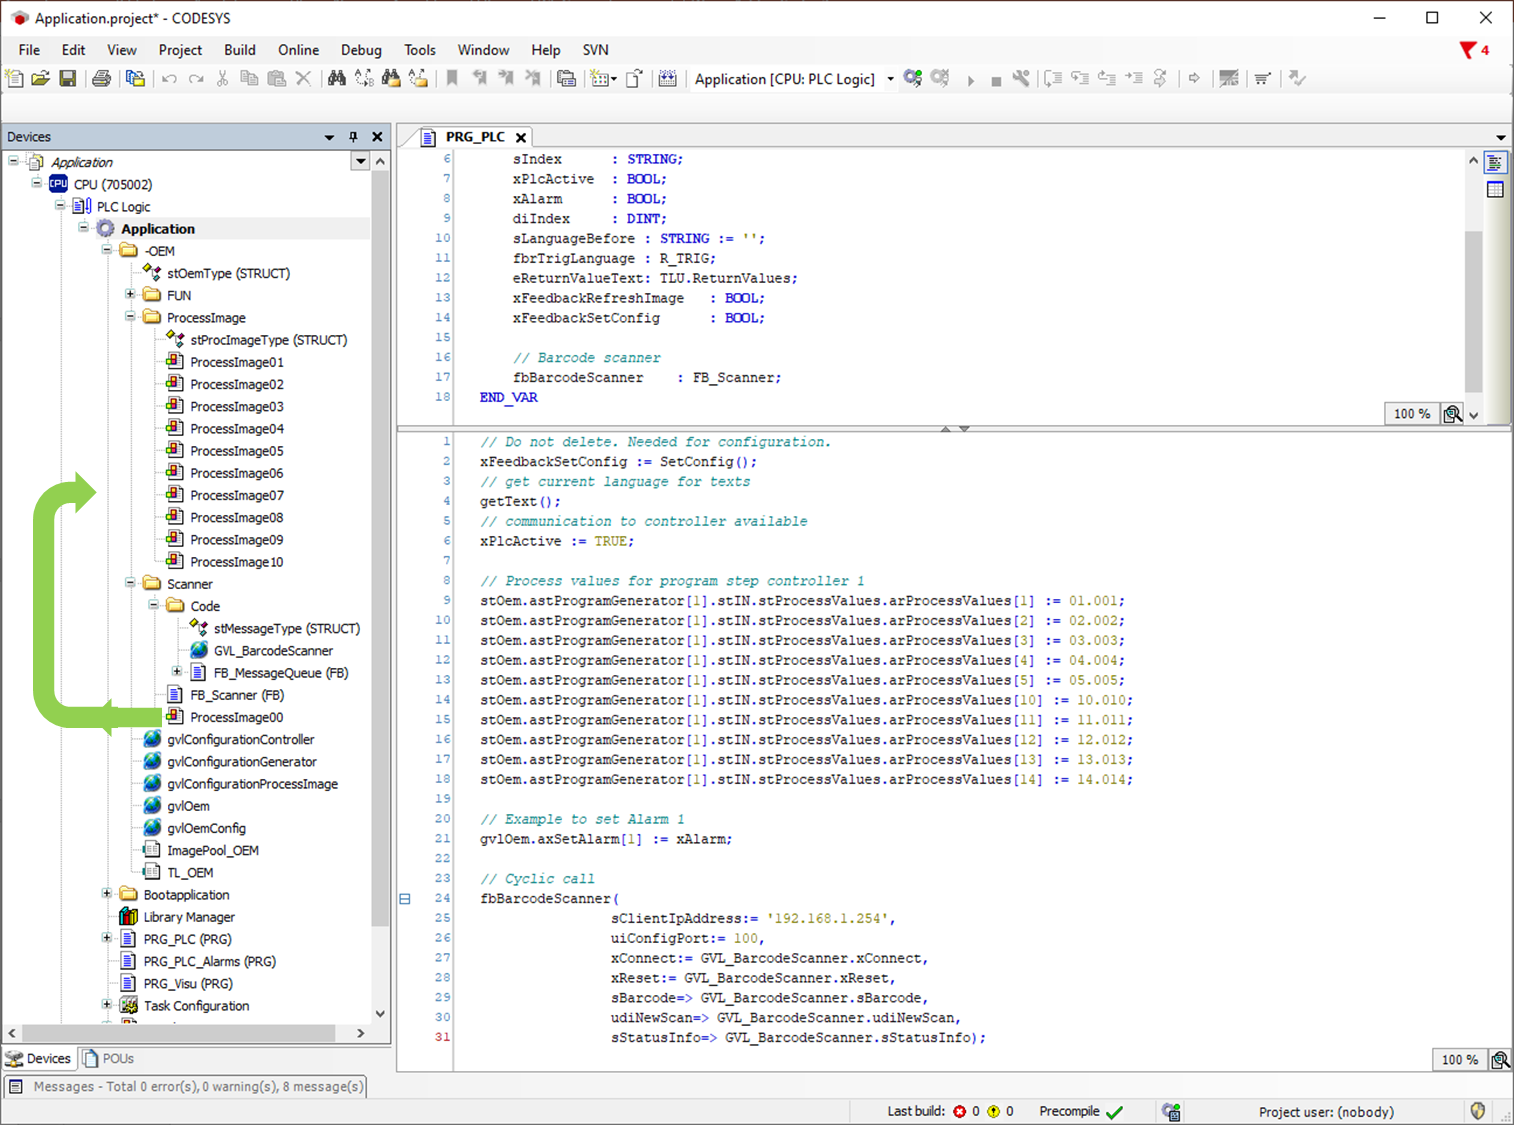Select FB_Scanner (FB) in device tree
The image size is (1514, 1125).
coord(236,695)
